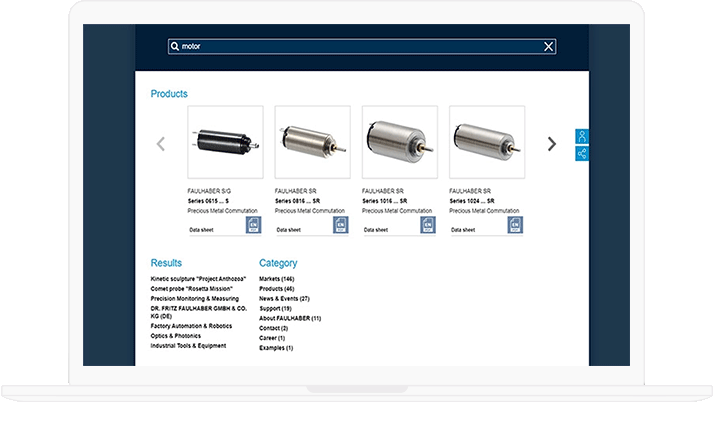Open result Precision Monitoring & Measuring

[x=195, y=299]
